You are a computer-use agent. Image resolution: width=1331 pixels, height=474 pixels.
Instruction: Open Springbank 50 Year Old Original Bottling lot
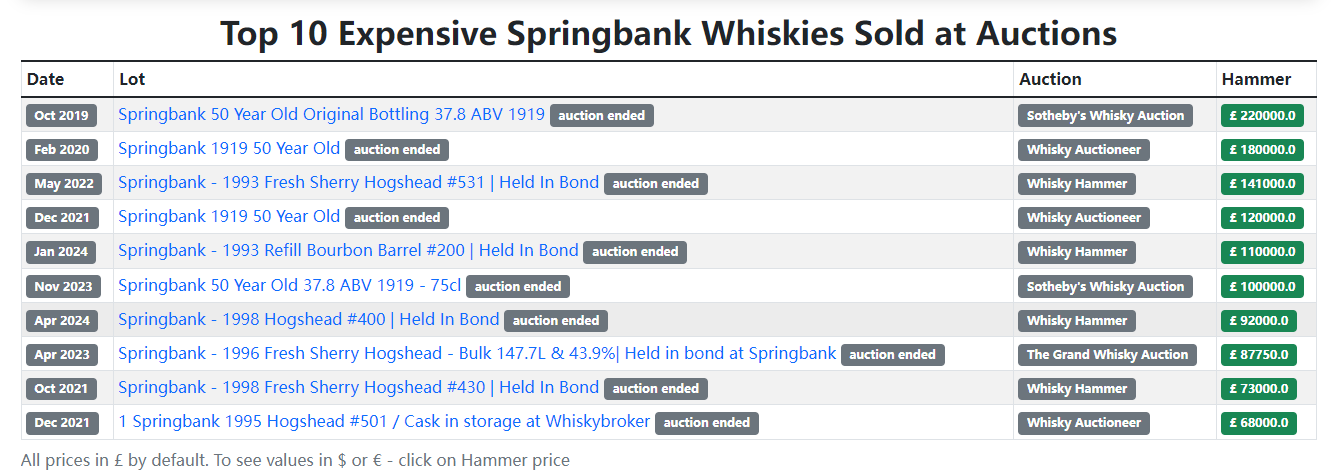click(x=331, y=115)
